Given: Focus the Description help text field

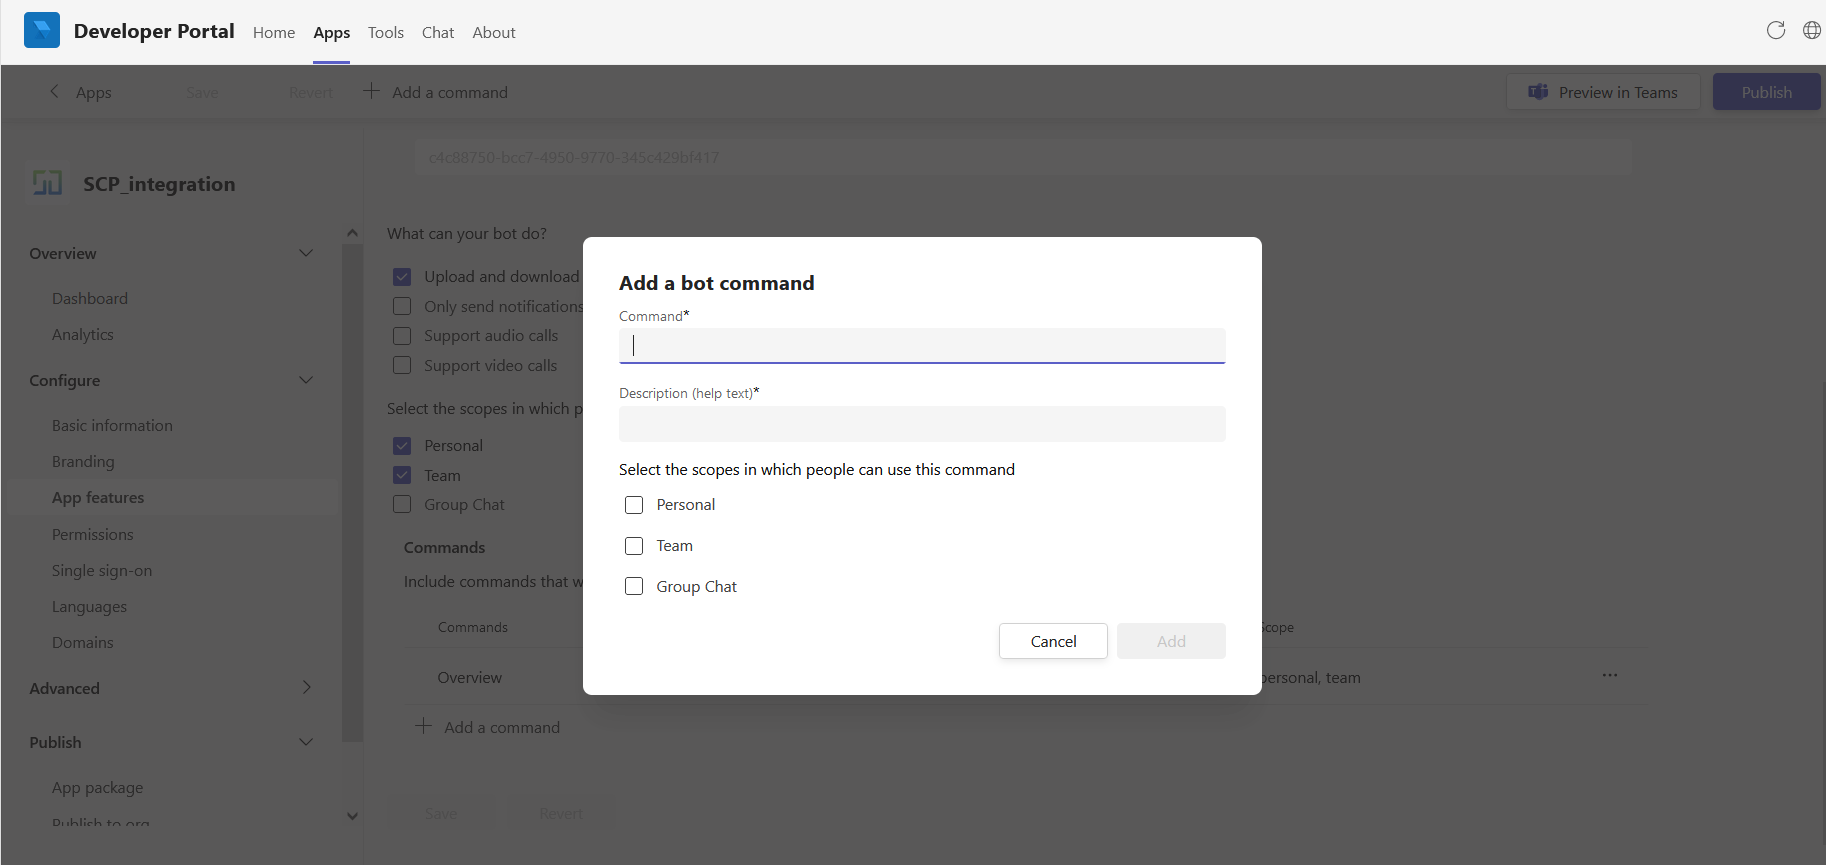Looking at the screenshot, I should tap(921, 424).
